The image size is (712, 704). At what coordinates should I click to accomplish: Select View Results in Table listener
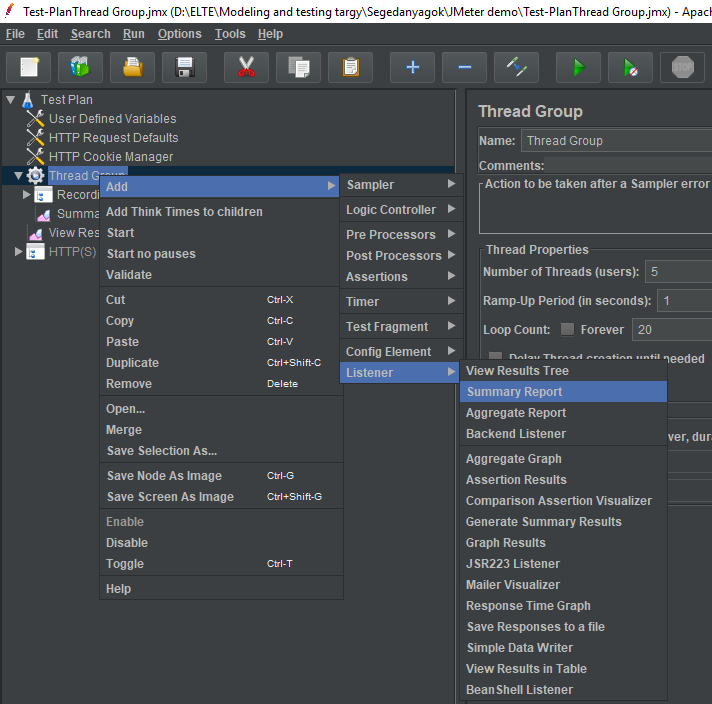[x=526, y=669]
